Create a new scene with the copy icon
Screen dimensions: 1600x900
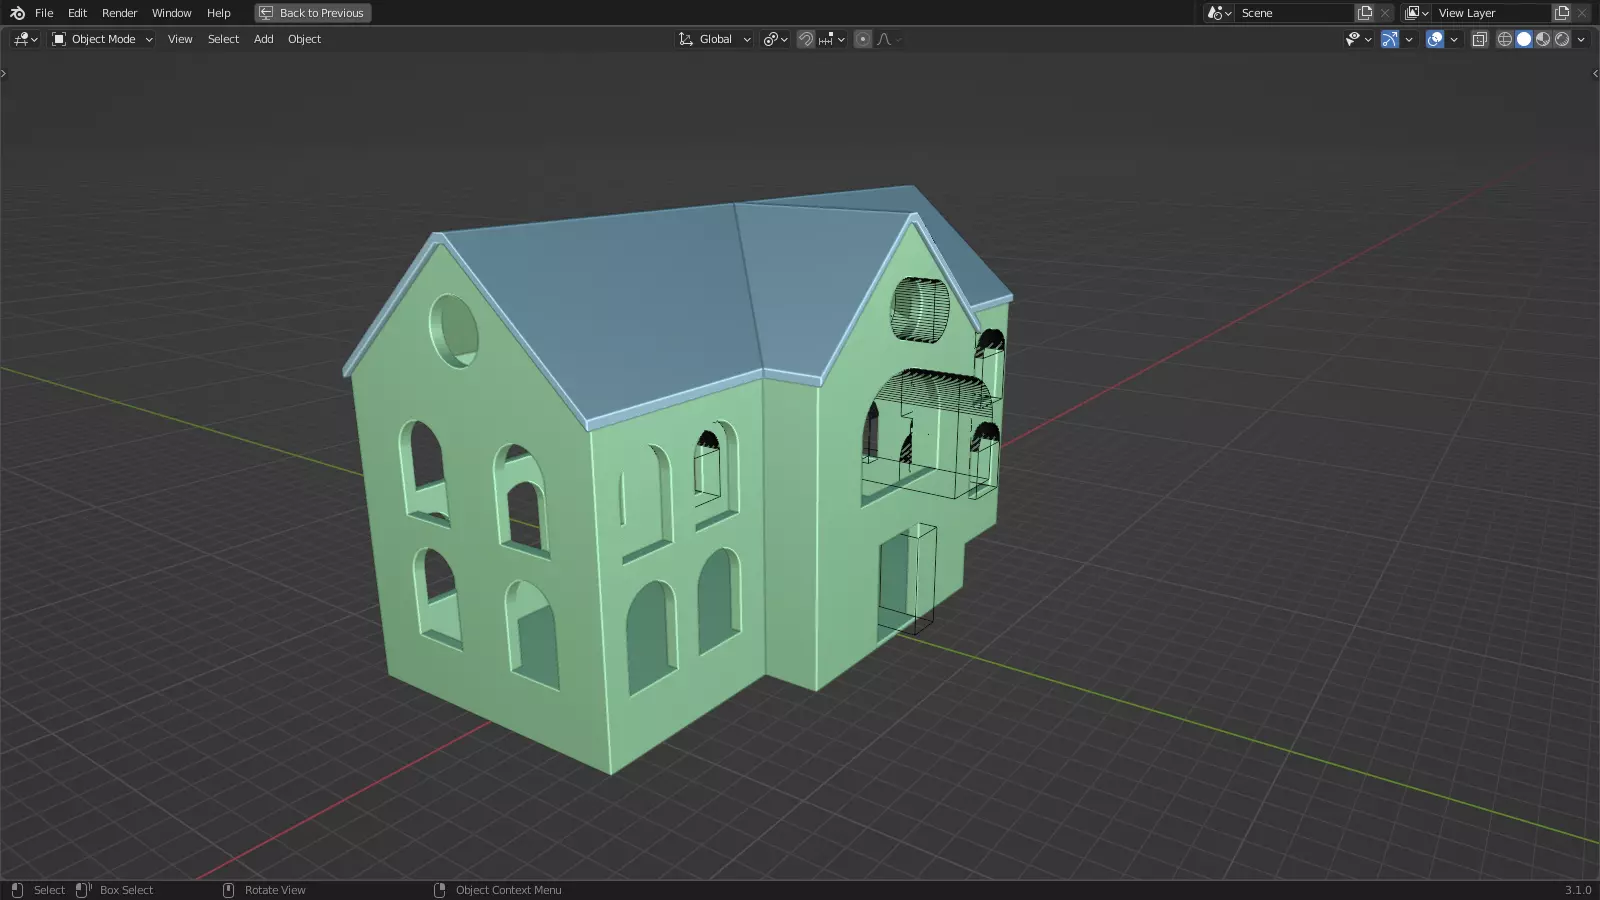pyautogui.click(x=1365, y=13)
